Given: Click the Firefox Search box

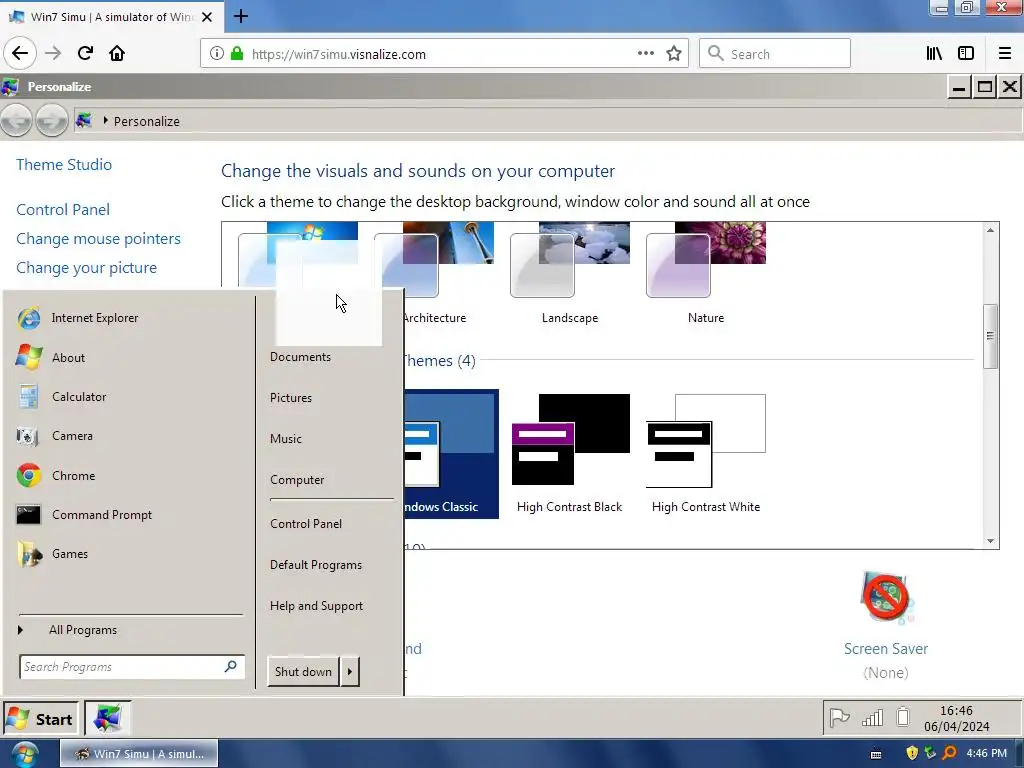Looking at the screenshot, I should [775, 54].
